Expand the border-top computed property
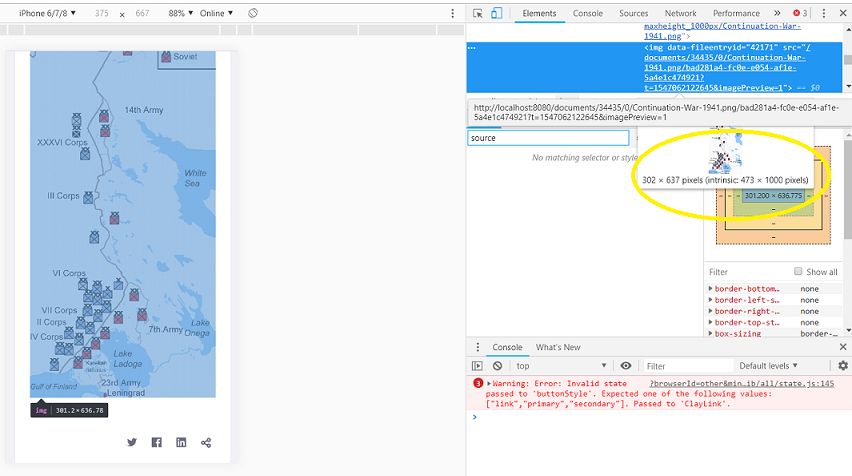 pyautogui.click(x=710, y=322)
